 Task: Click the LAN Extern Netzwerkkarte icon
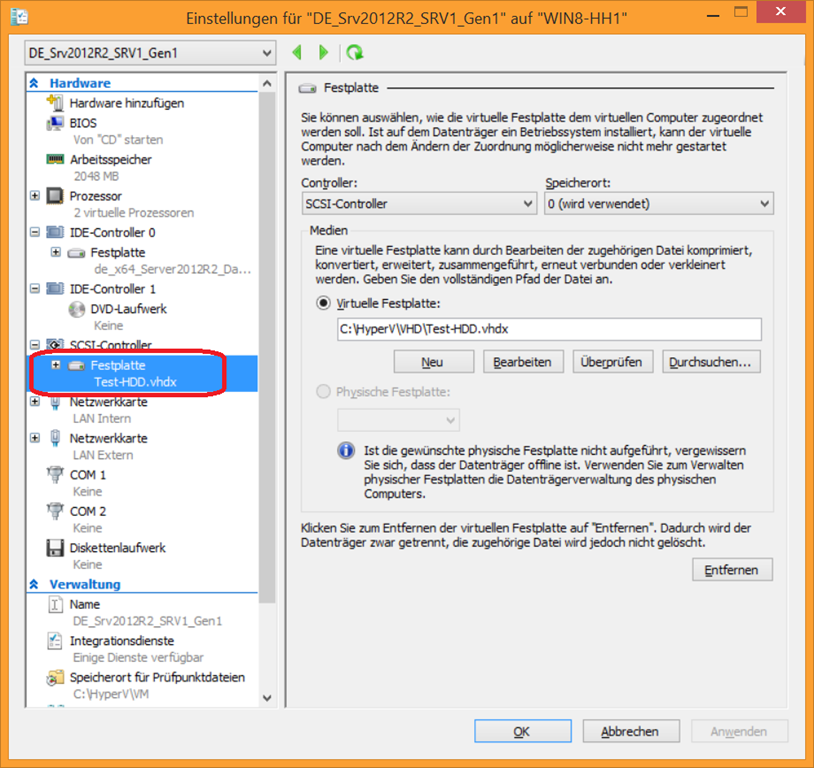click(x=55, y=438)
